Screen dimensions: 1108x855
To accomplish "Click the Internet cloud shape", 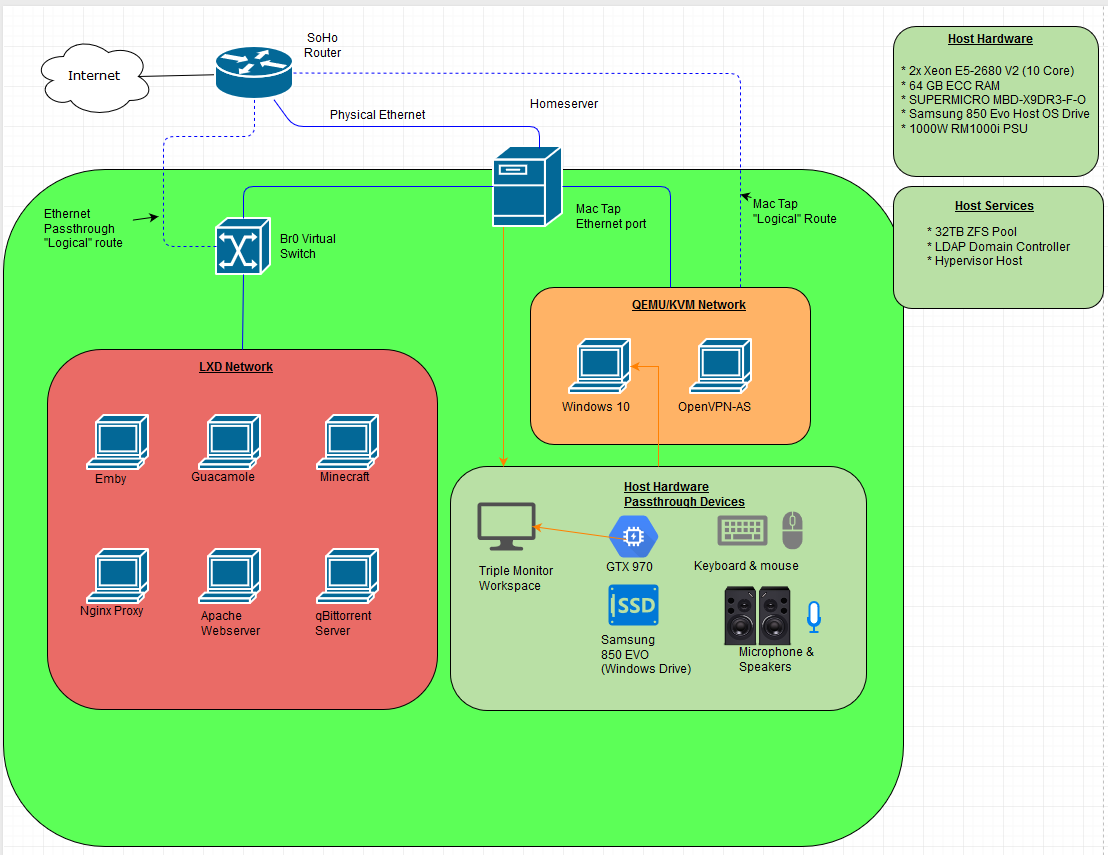I will pyautogui.click(x=92, y=76).
